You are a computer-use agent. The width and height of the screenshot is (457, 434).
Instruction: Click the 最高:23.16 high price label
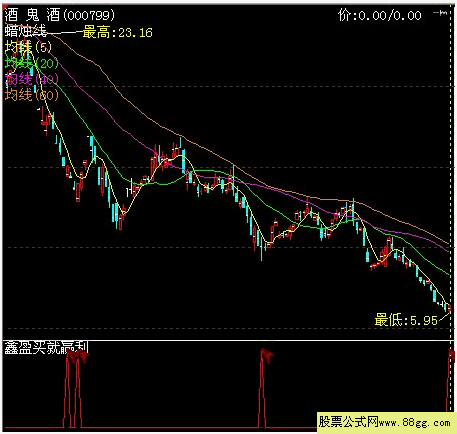pos(117,33)
